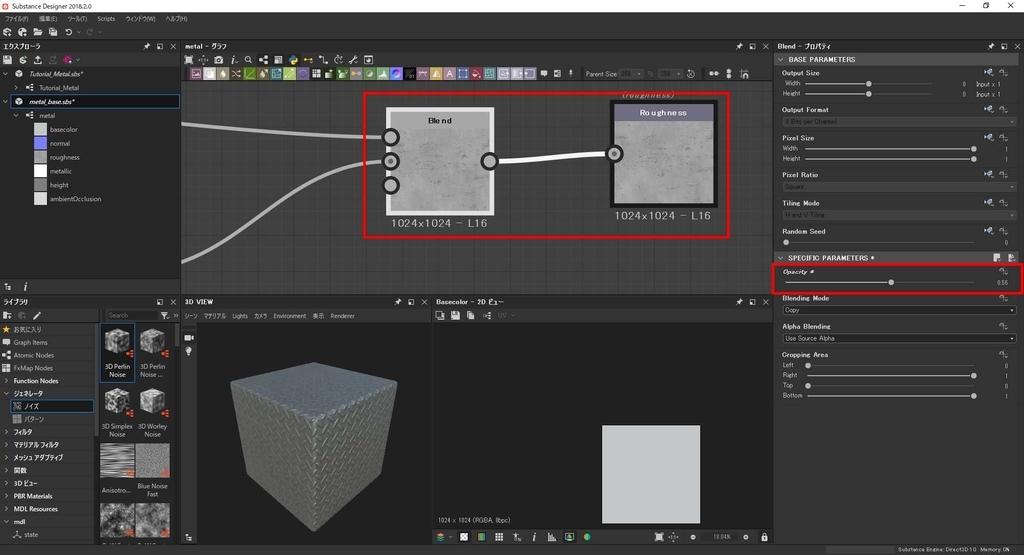Screen dimensions: 1024x555
Task: Click the histogram icon in 2D view toolbar
Action: (x=550, y=537)
